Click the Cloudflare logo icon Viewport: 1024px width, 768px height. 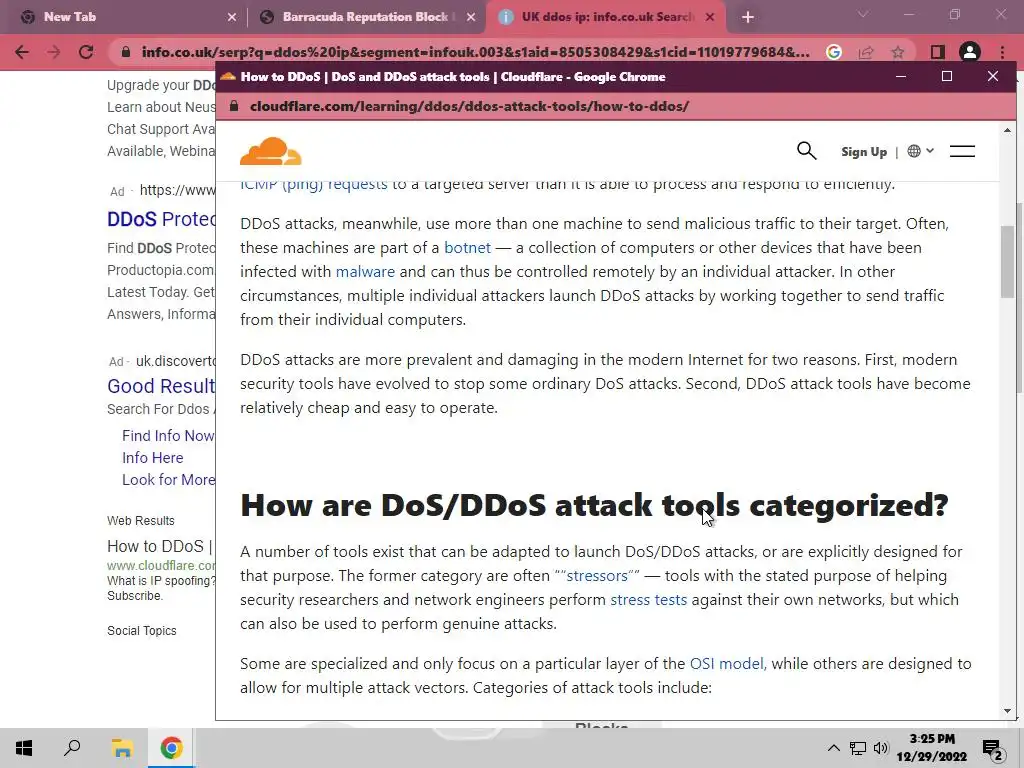pyautogui.click(x=270, y=151)
